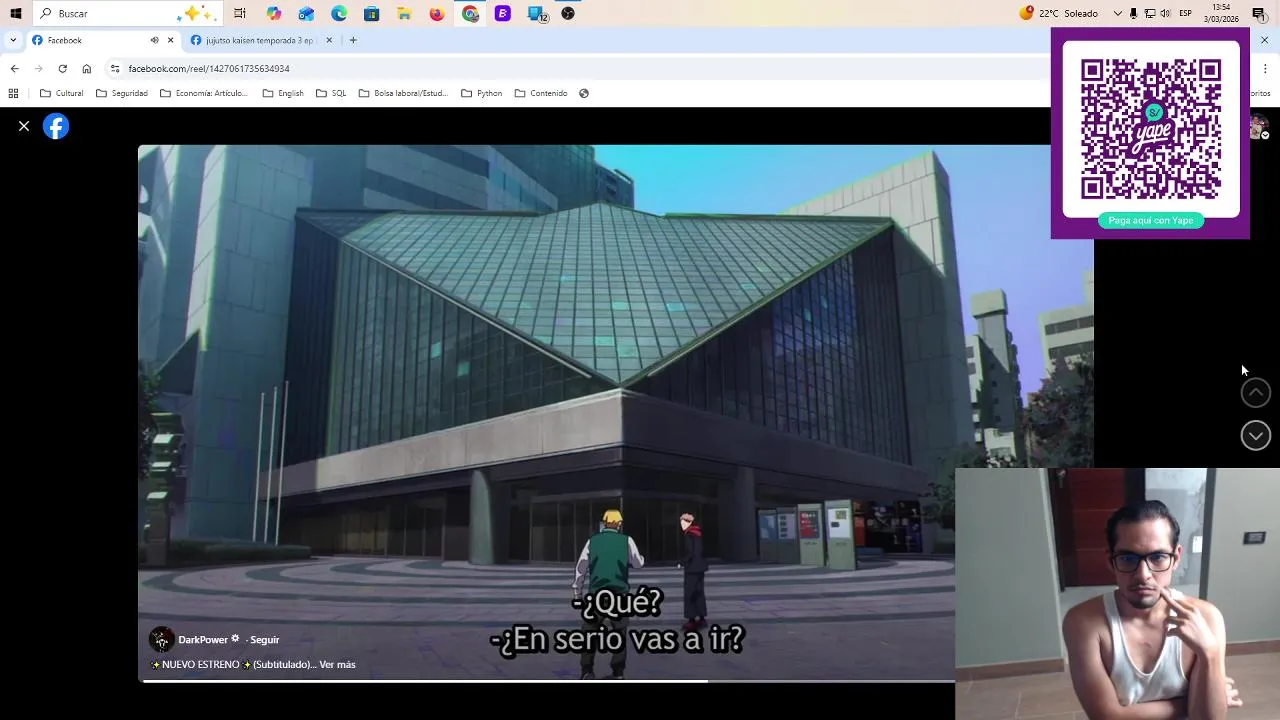
Task: Click the Buscar taskbar search box
Action: click(126, 13)
